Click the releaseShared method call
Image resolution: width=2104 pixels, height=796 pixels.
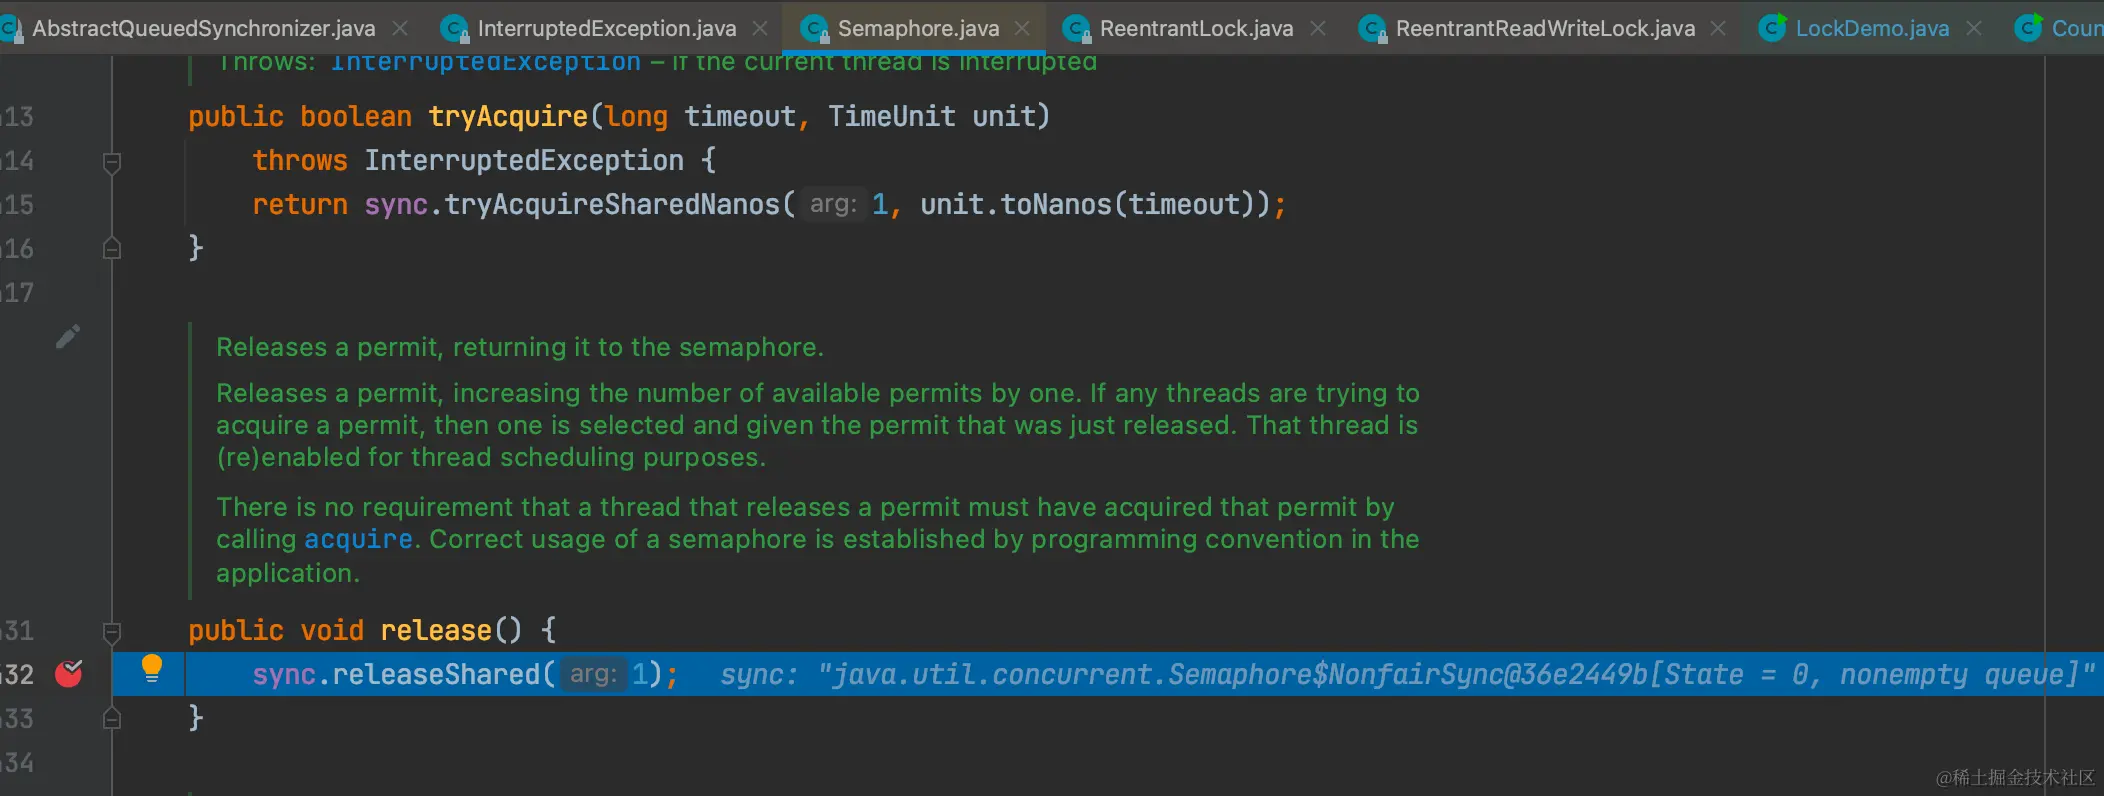pyautogui.click(x=436, y=675)
